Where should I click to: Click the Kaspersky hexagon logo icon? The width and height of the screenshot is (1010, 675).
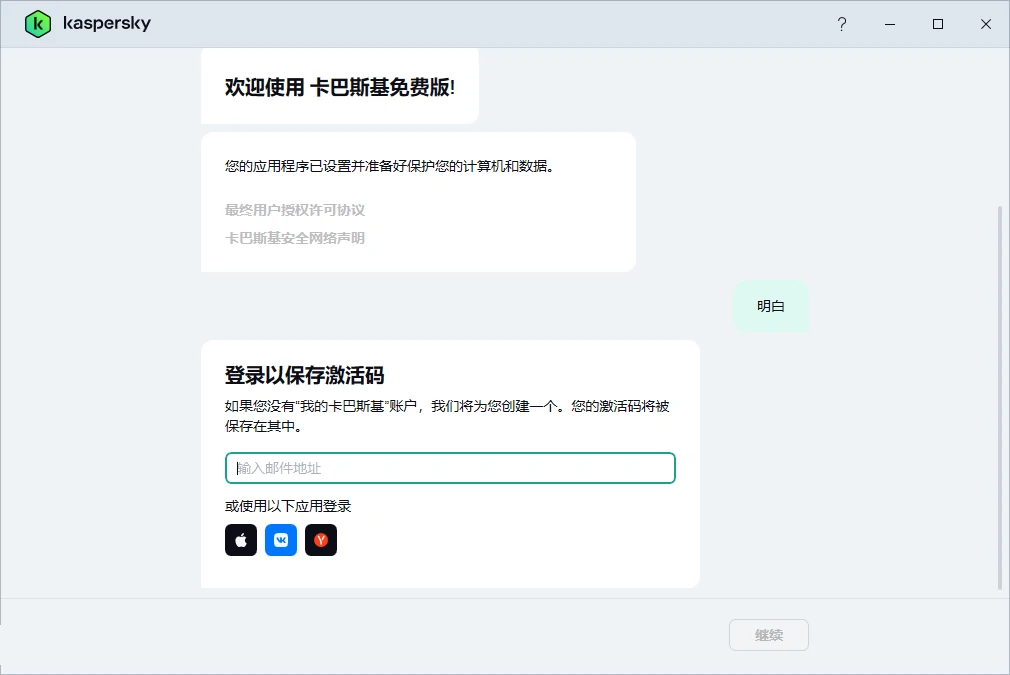click(38, 24)
